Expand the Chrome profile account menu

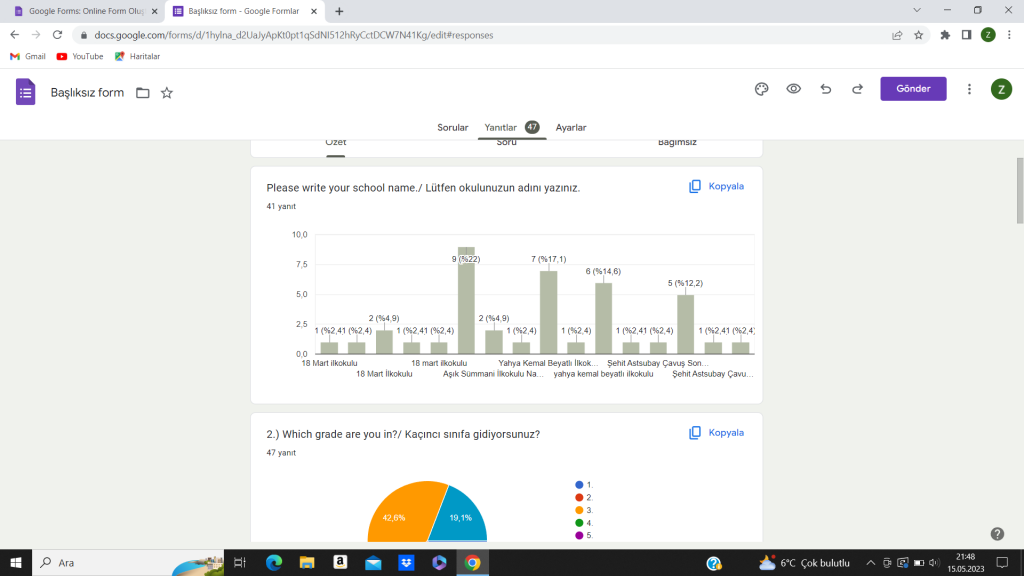click(x=989, y=33)
